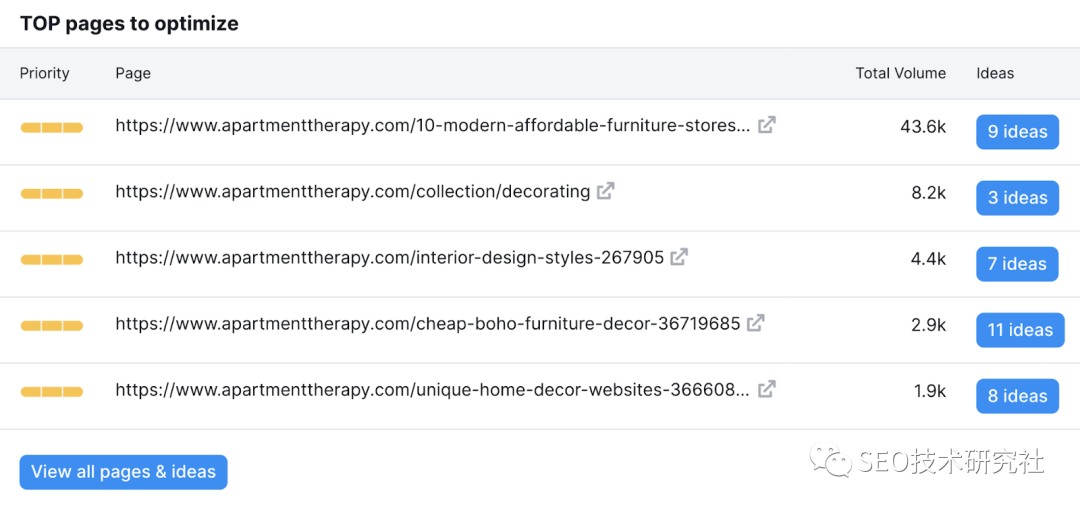Click priority bar of the decorating row
The width and height of the screenshot is (1080, 509).
pyautogui.click(x=52, y=194)
